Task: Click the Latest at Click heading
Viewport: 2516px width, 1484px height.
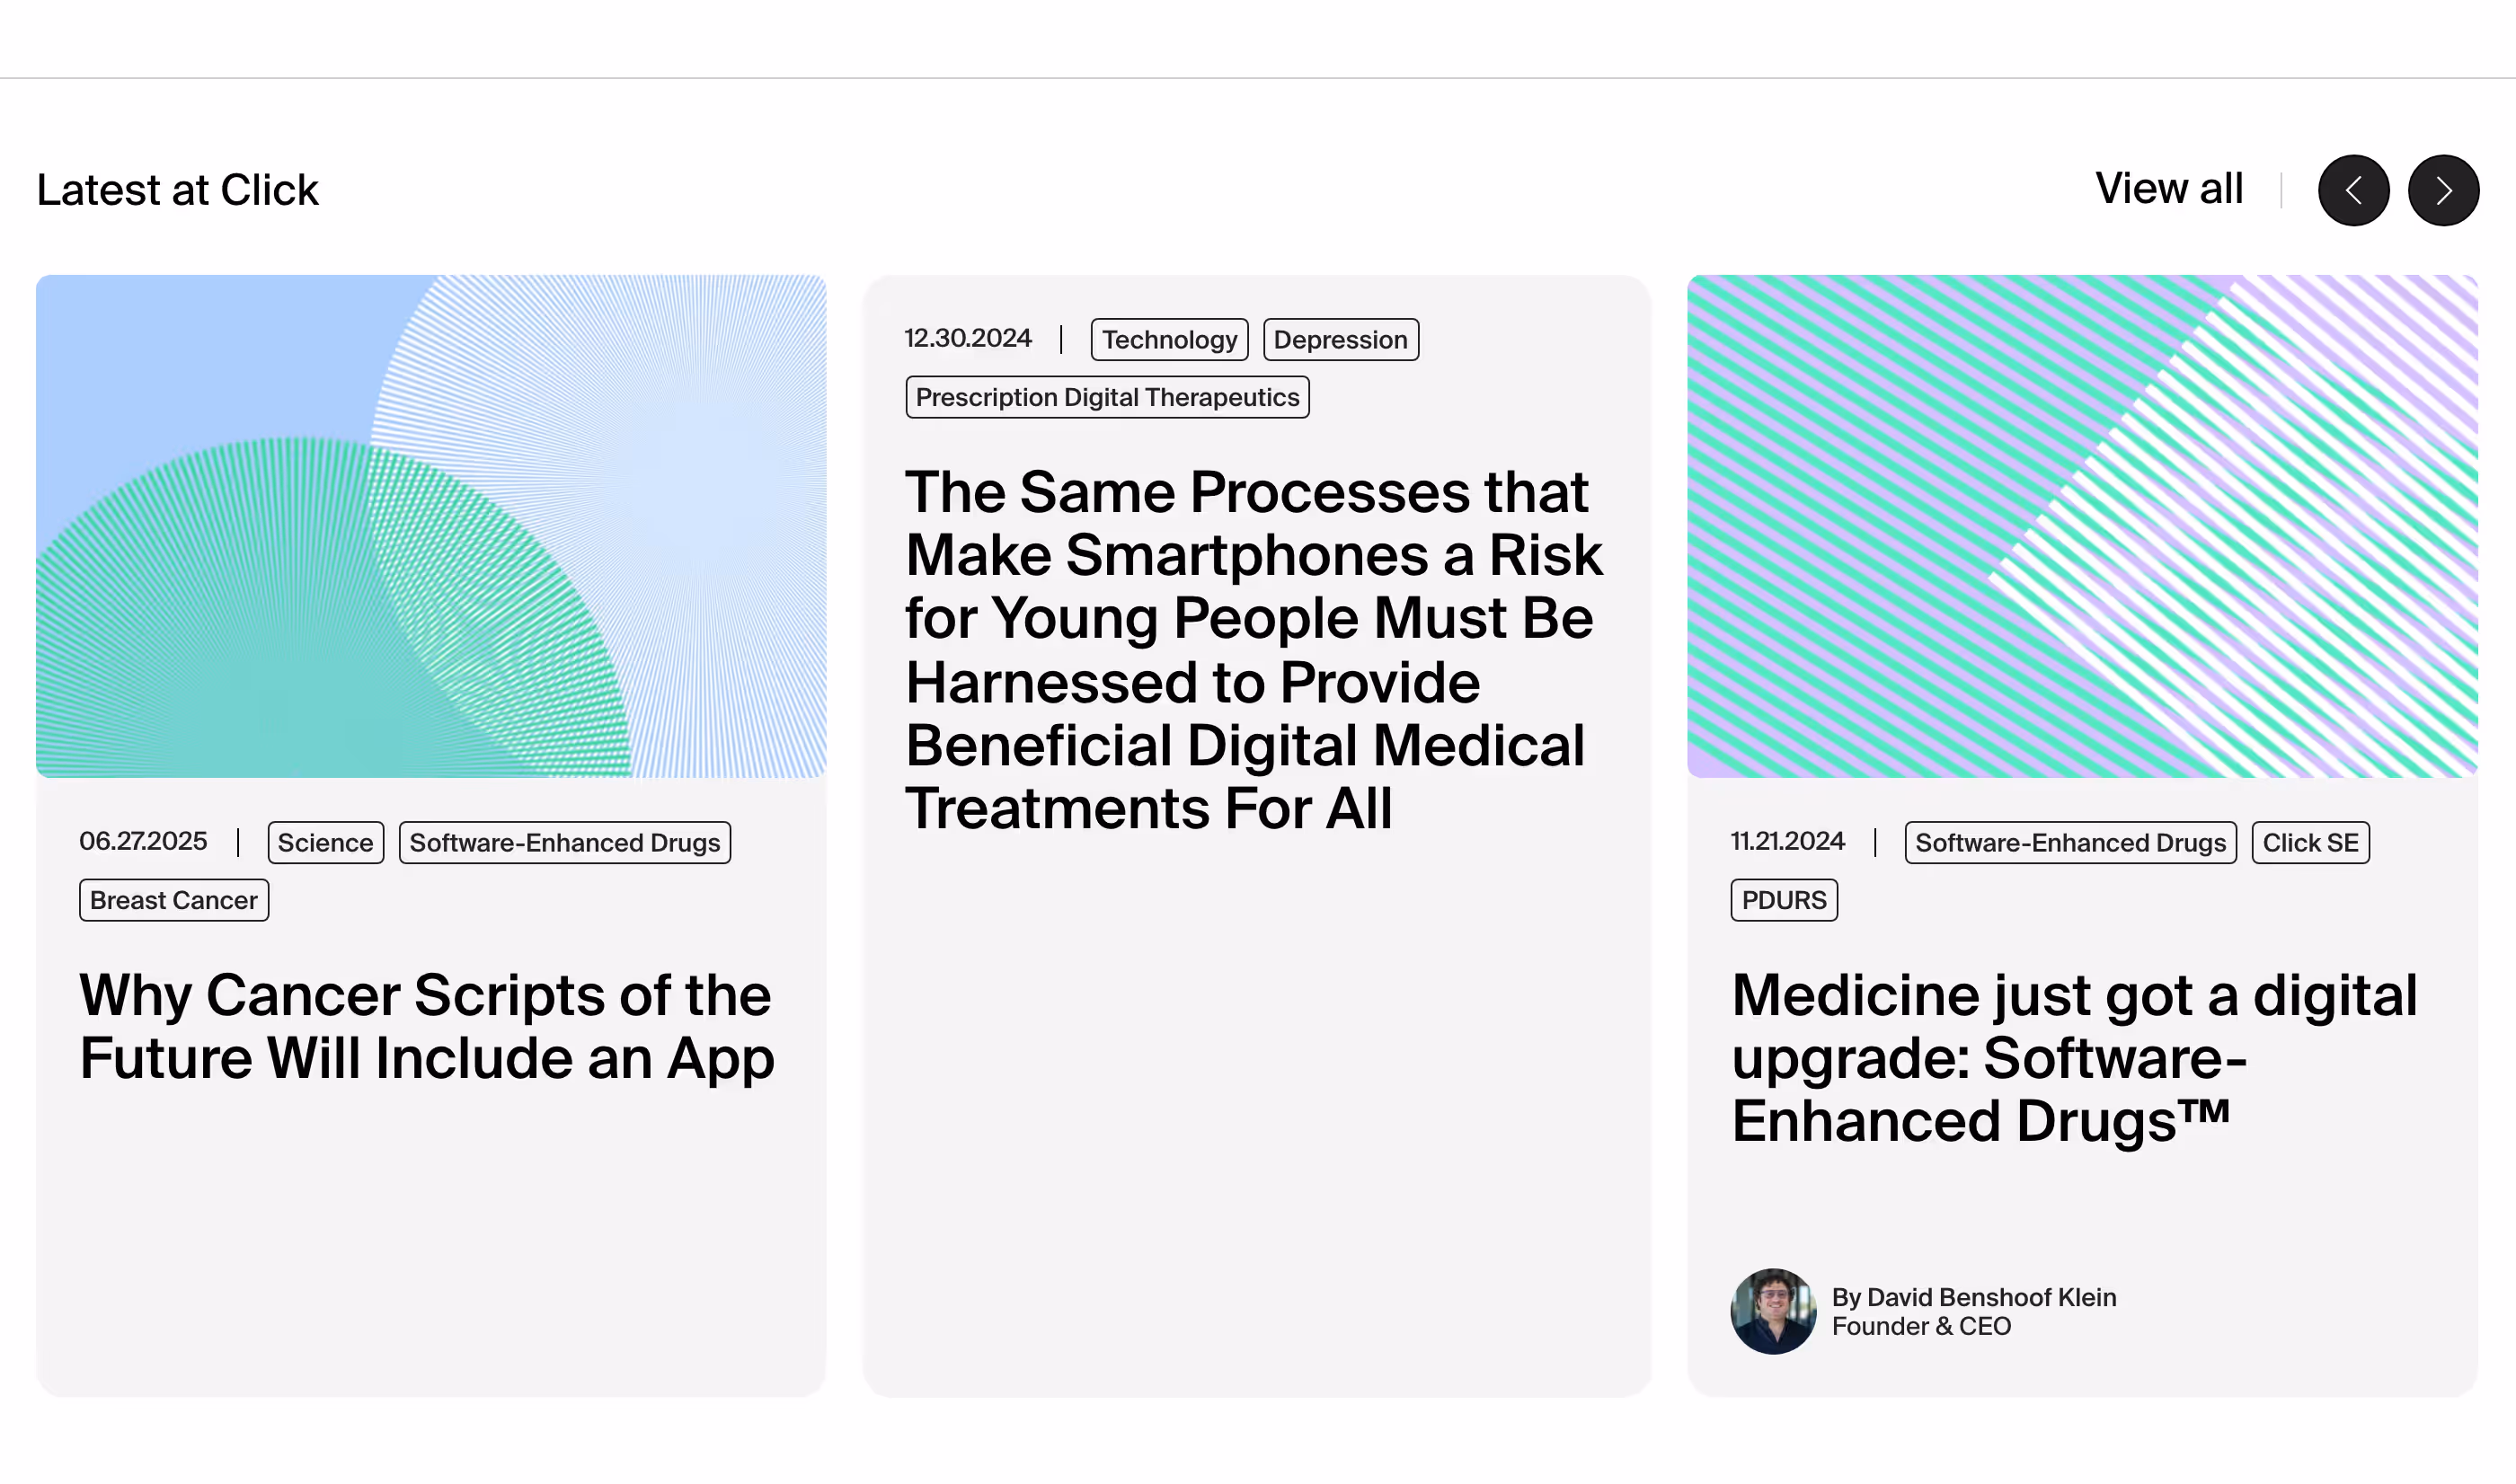Action: click(178, 190)
